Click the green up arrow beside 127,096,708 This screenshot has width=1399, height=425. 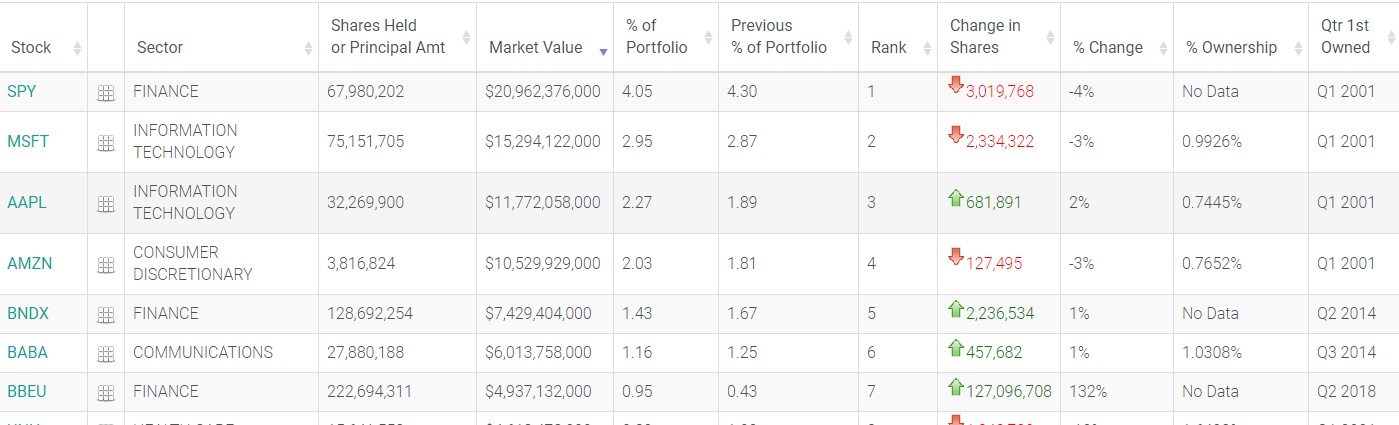[955, 390]
